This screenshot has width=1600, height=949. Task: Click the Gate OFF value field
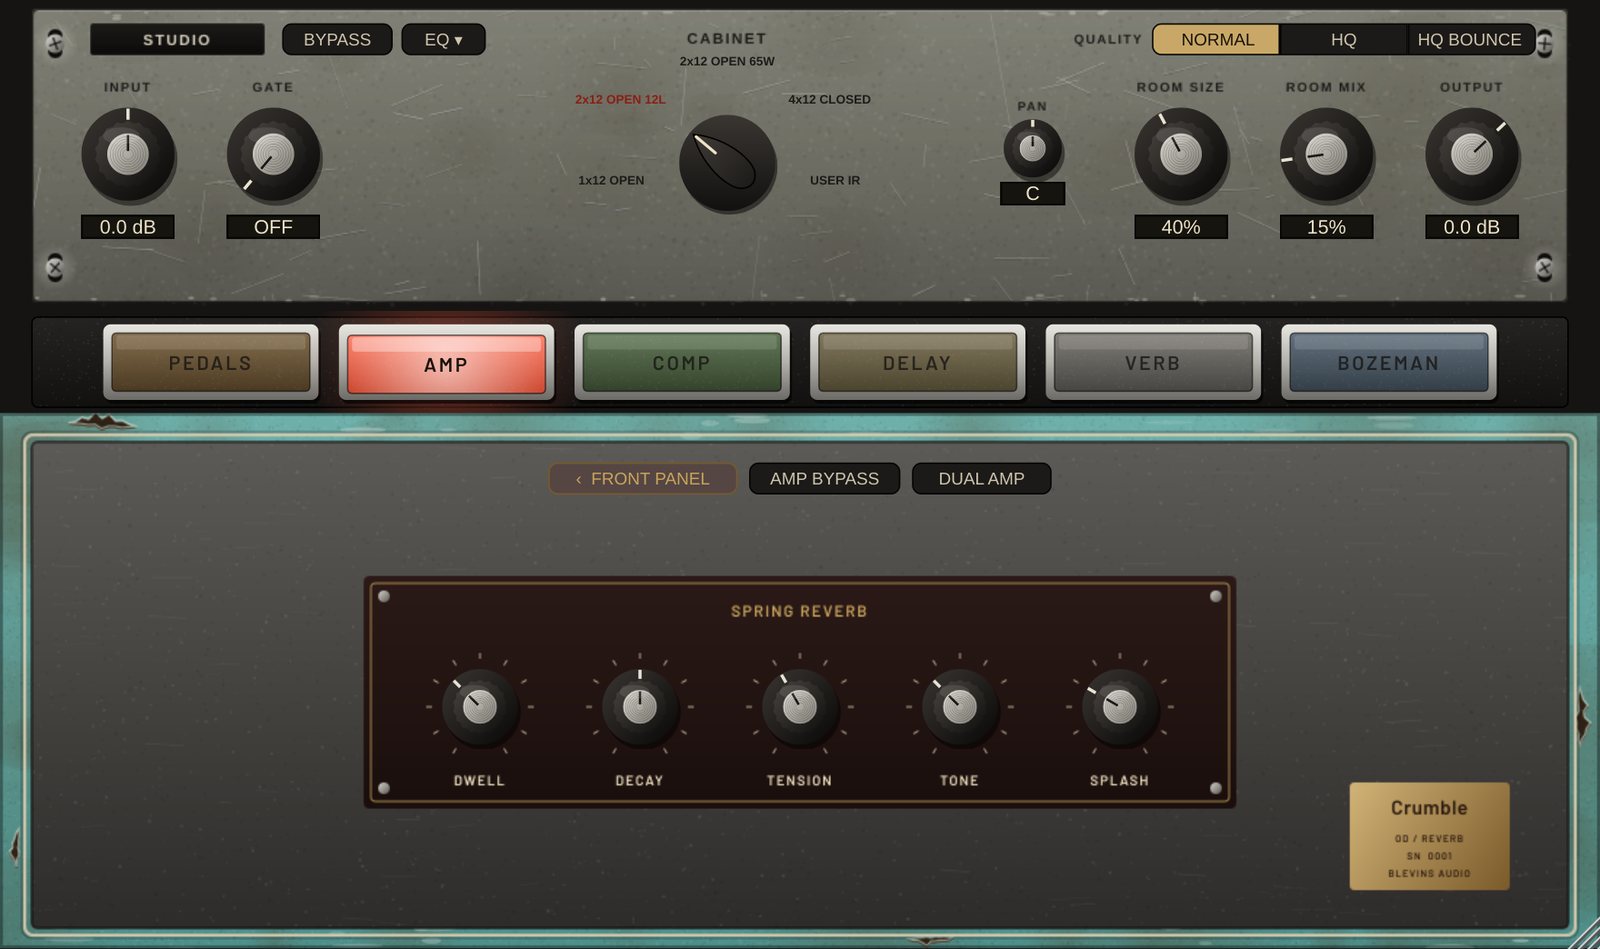click(x=273, y=227)
